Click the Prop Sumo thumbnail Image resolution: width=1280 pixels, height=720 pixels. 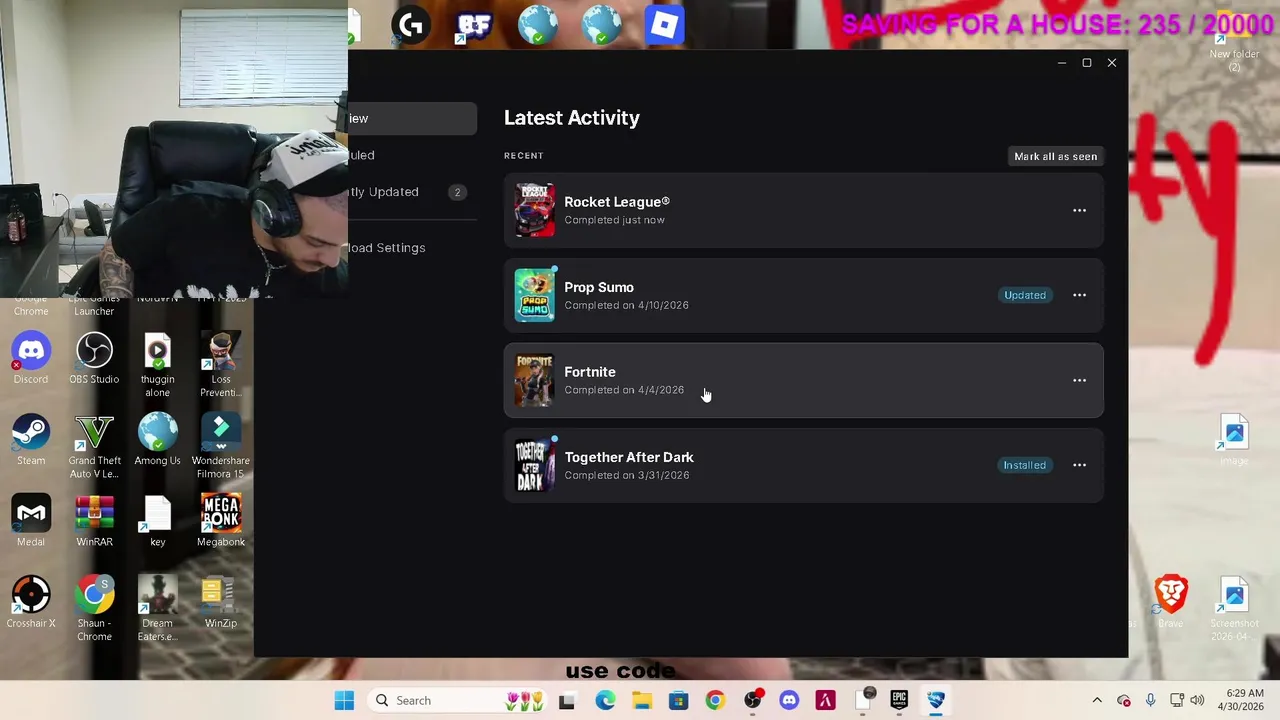click(534, 295)
